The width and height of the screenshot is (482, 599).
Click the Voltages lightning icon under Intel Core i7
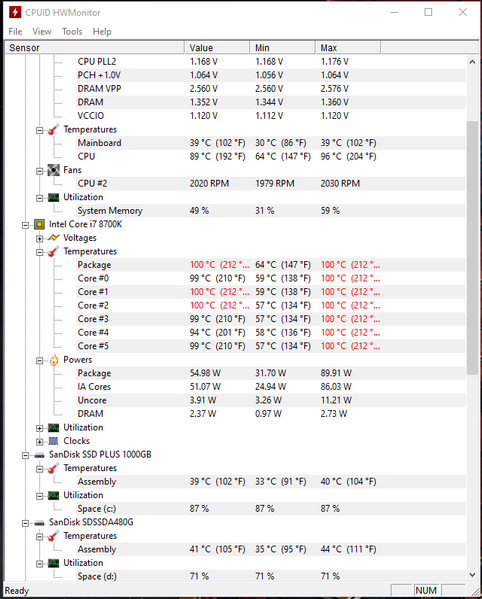click(x=54, y=238)
